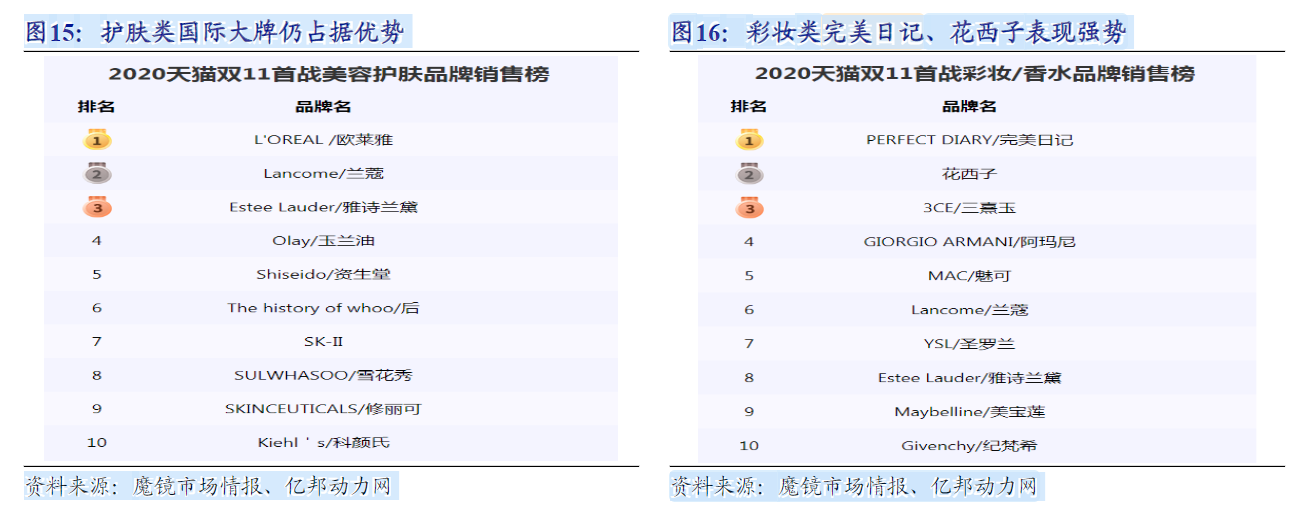The width and height of the screenshot is (1304, 510).
Task: Select the GIORGIO ARMANI/阿玛尼 row
Action: [x=969, y=241]
